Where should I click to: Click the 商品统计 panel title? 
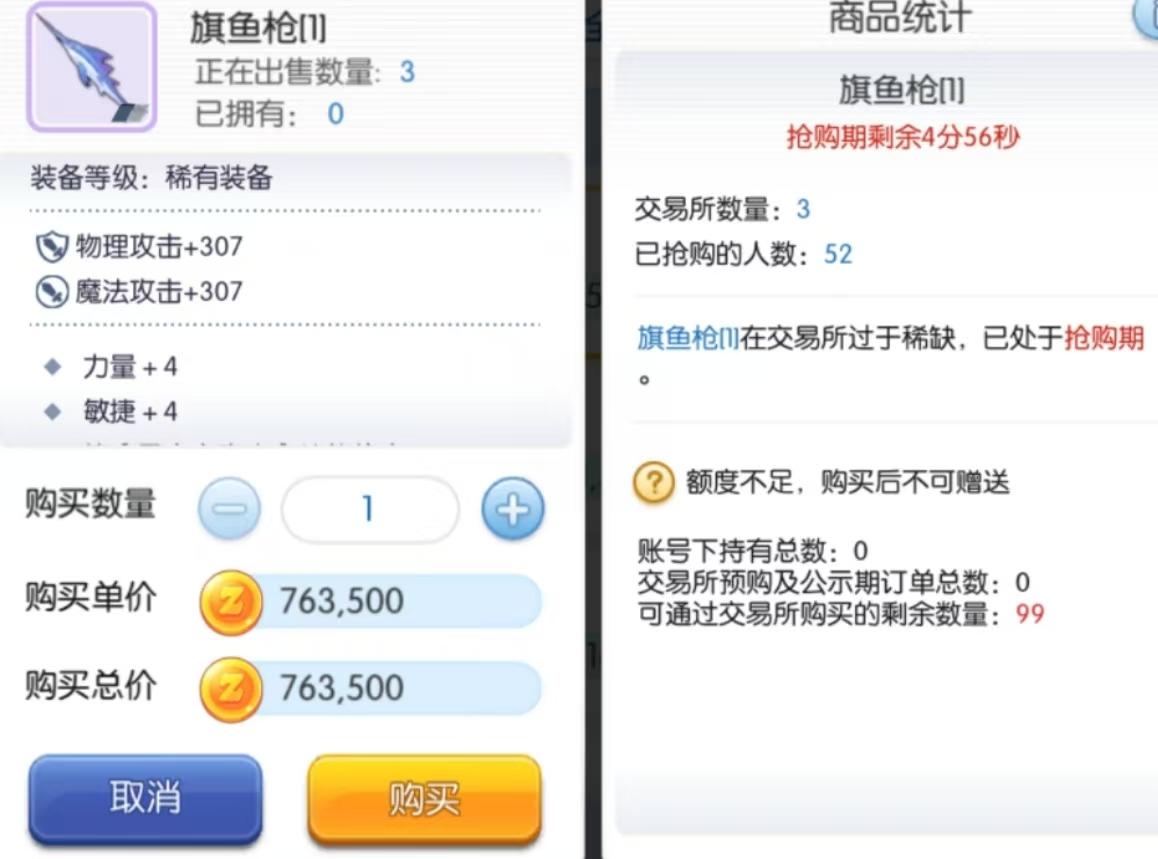click(900, 18)
